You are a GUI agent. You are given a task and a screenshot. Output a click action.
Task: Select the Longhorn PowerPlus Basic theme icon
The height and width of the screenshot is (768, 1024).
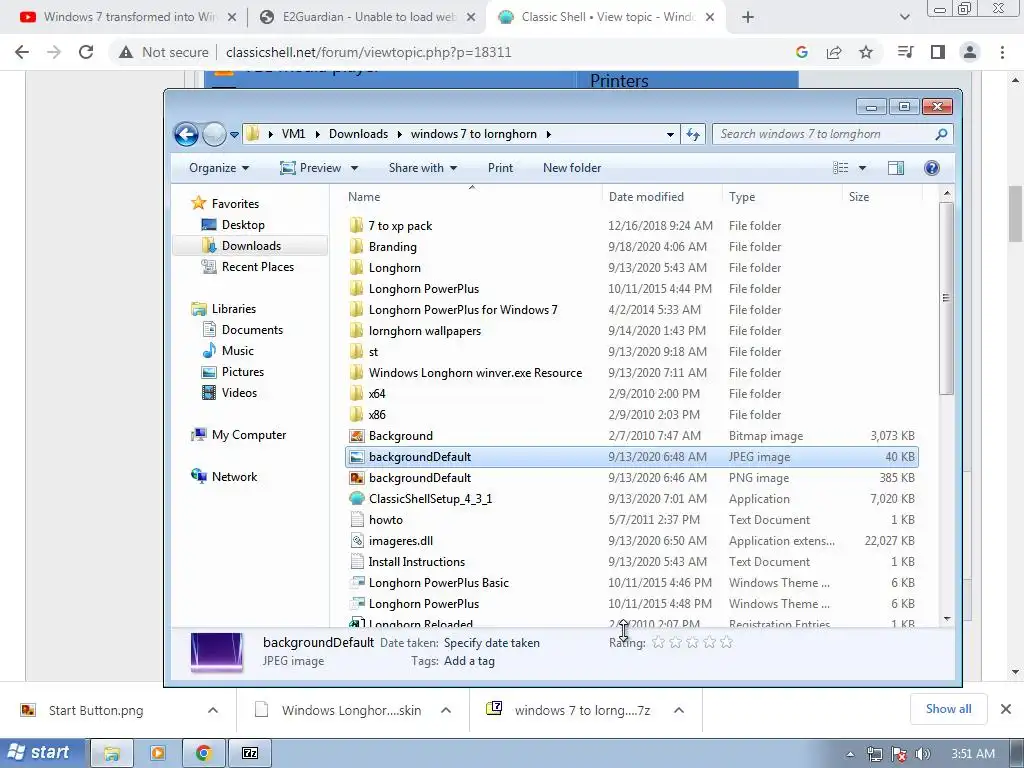pos(357,583)
